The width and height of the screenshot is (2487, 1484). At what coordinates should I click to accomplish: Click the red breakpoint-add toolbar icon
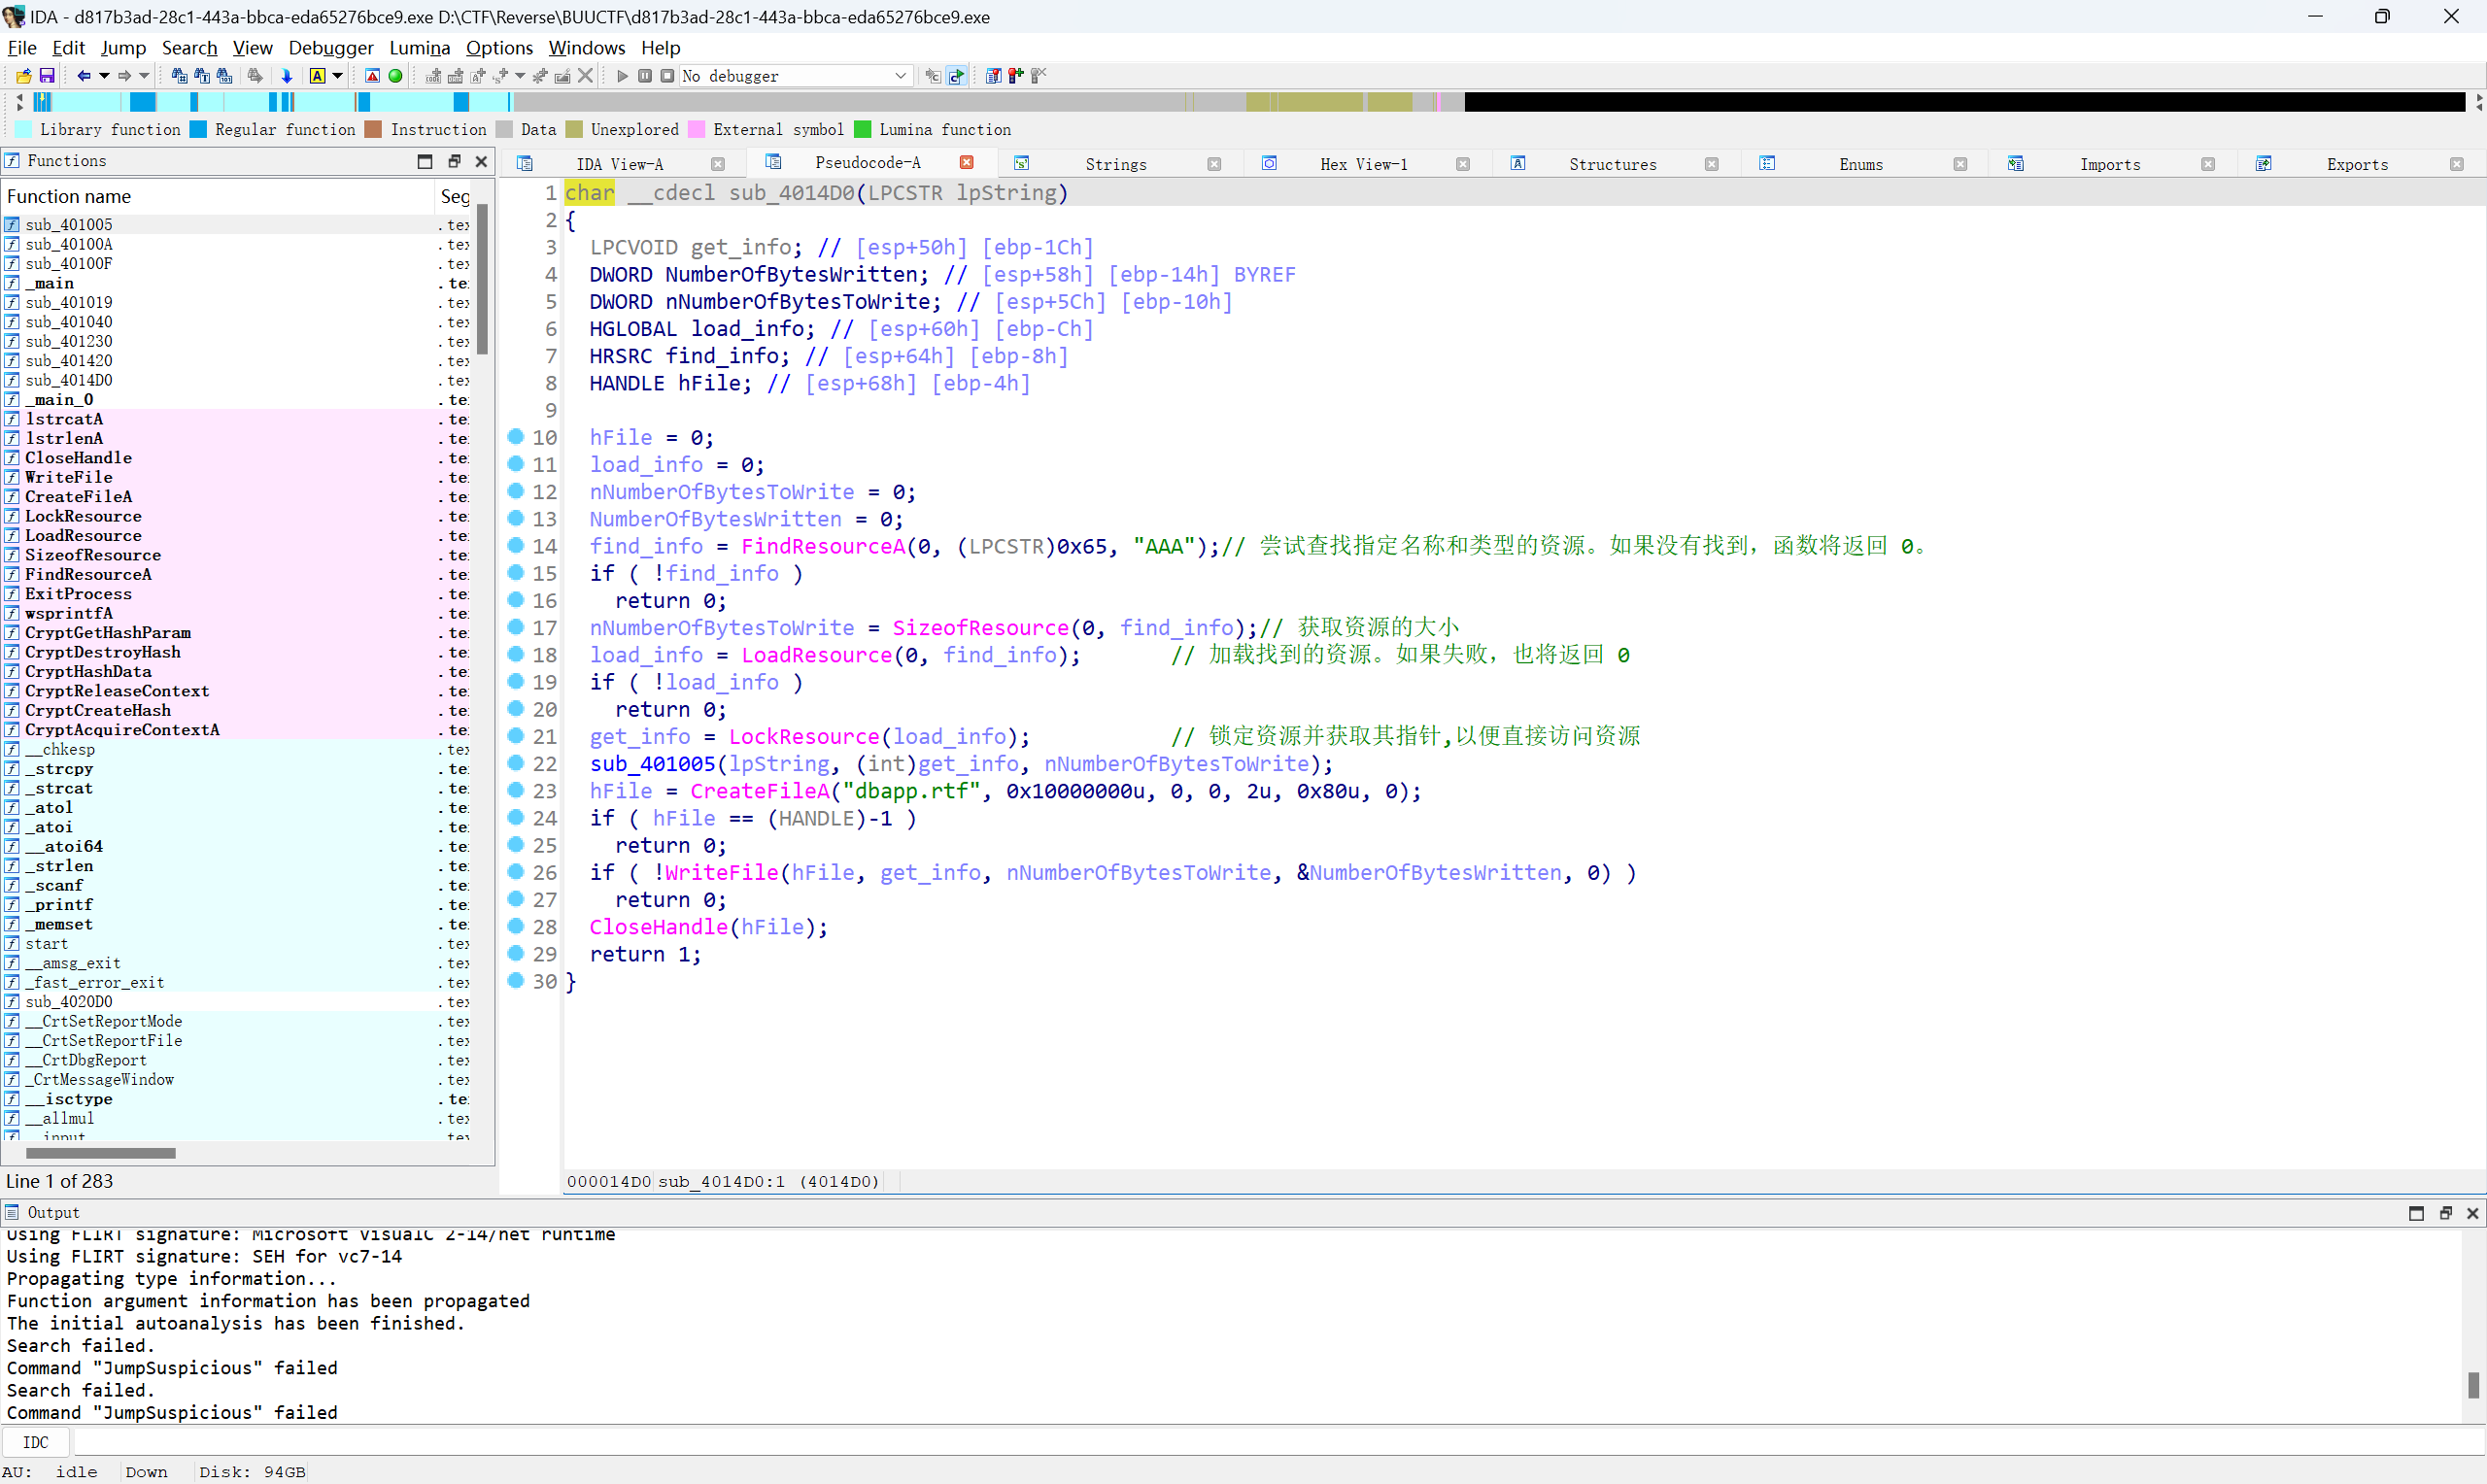tap(1016, 76)
